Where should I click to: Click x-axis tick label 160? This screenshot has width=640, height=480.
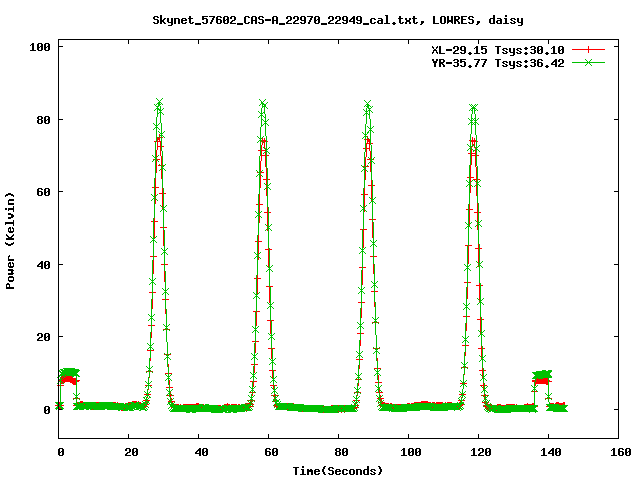tap(621, 452)
